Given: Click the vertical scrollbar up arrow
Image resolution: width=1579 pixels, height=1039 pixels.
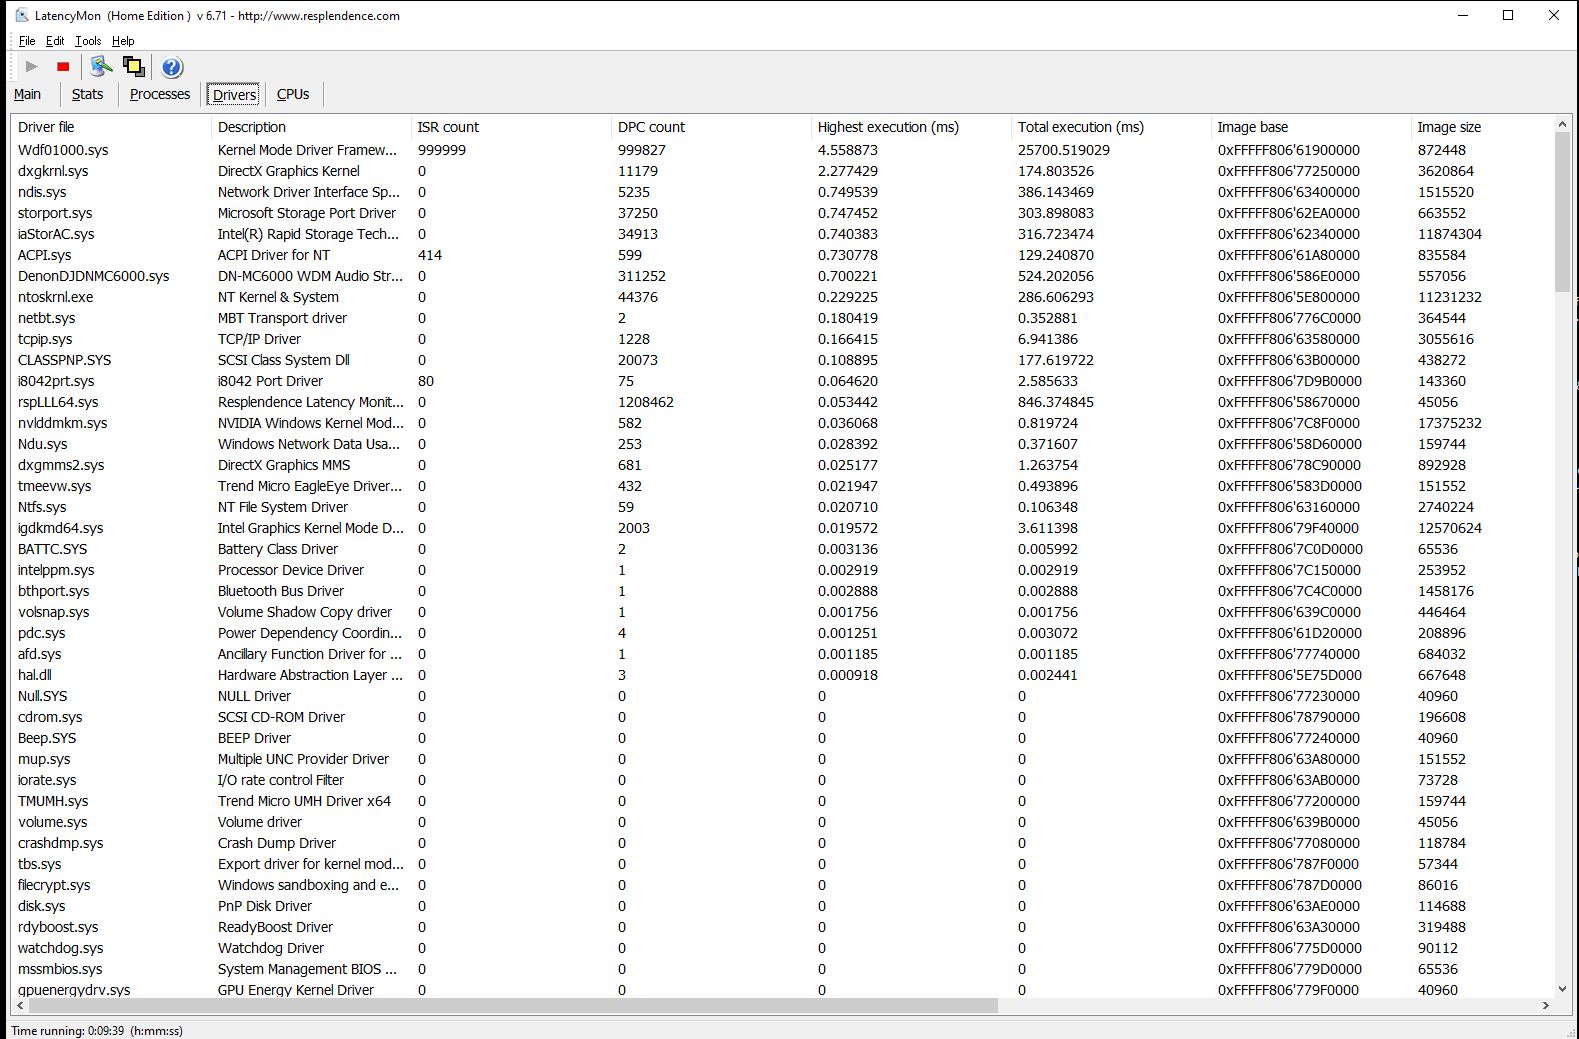Looking at the screenshot, I should [x=1562, y=124].
